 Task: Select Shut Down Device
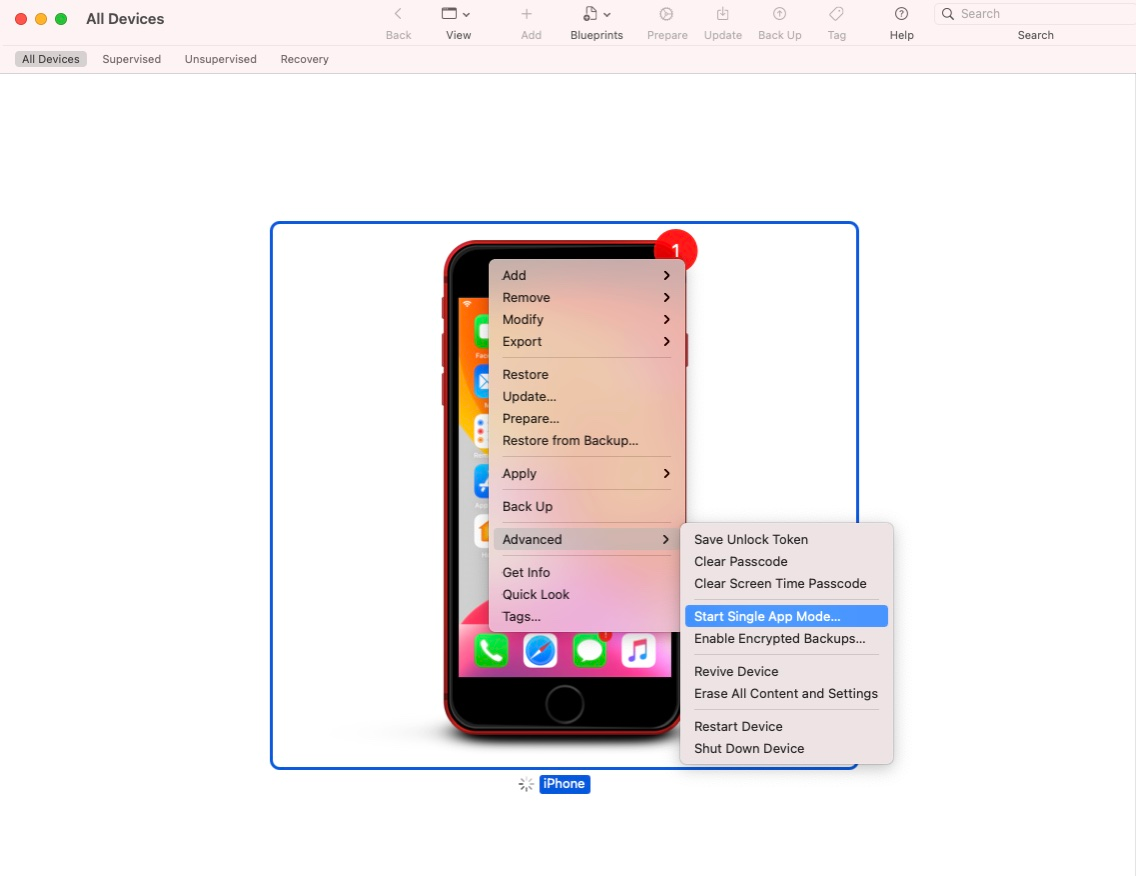click(x=786, y=748)
